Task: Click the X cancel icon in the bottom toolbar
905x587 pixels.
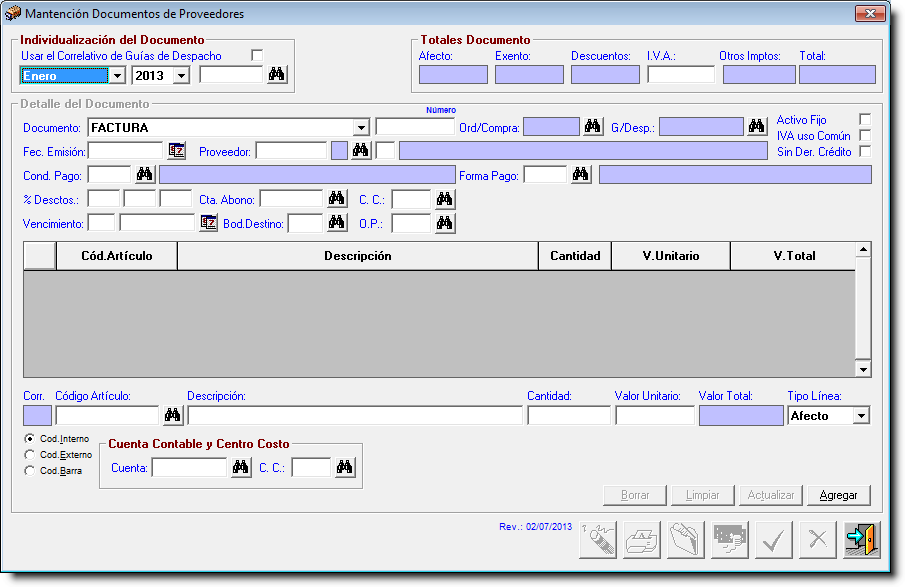Action: [x=818, y=540]
